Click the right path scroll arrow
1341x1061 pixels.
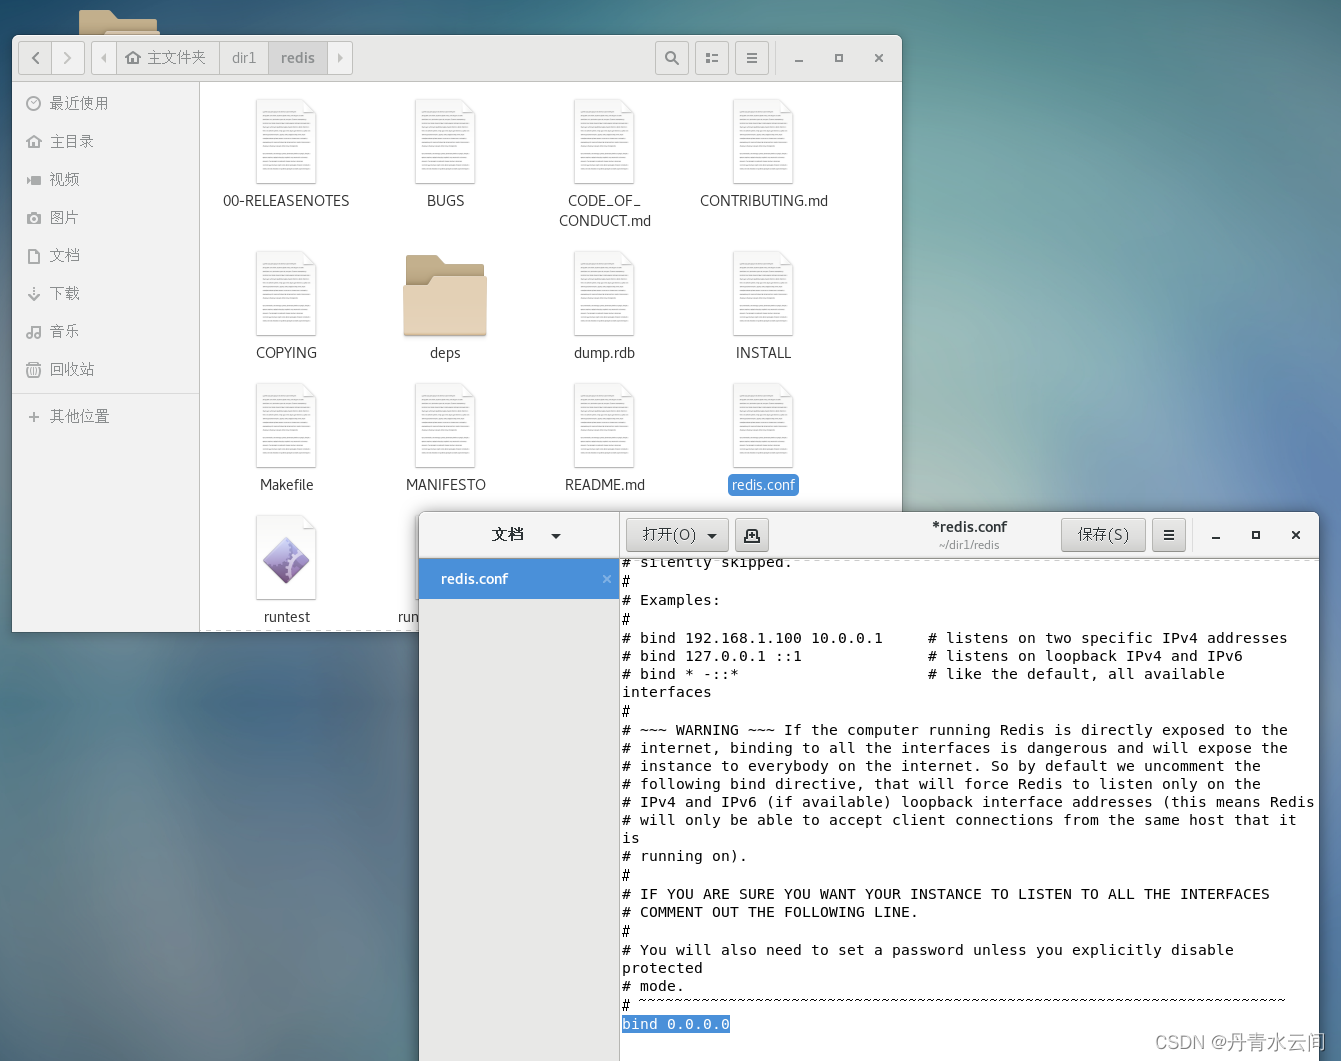340,58
